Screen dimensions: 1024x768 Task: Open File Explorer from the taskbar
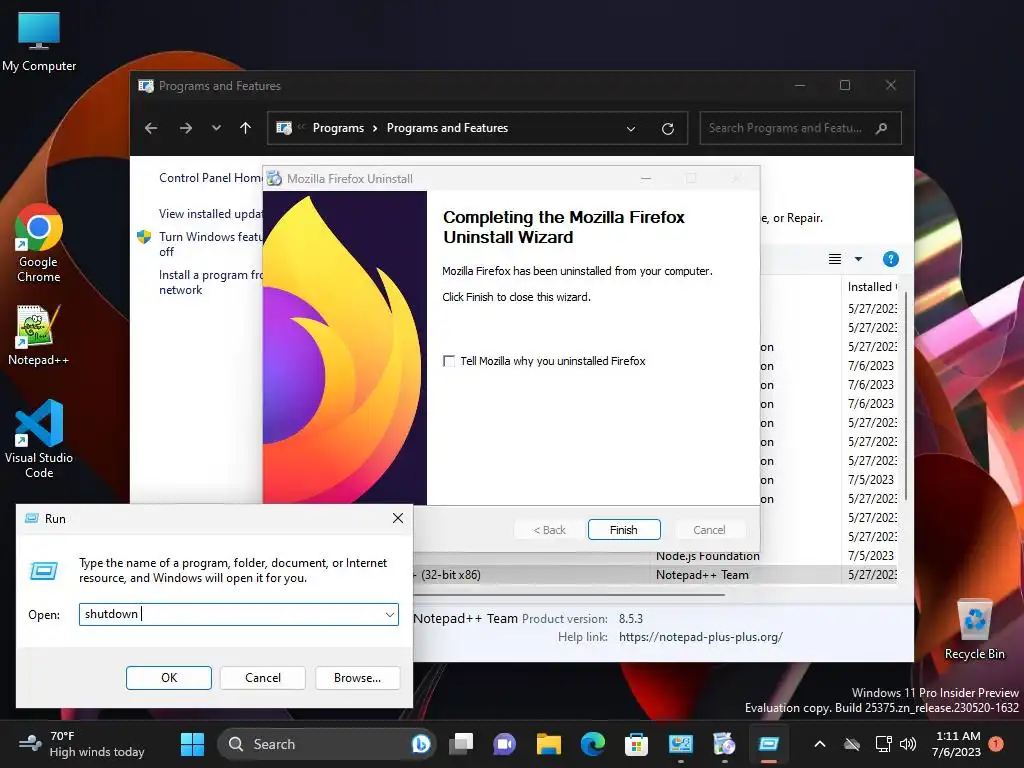point(549,744)
